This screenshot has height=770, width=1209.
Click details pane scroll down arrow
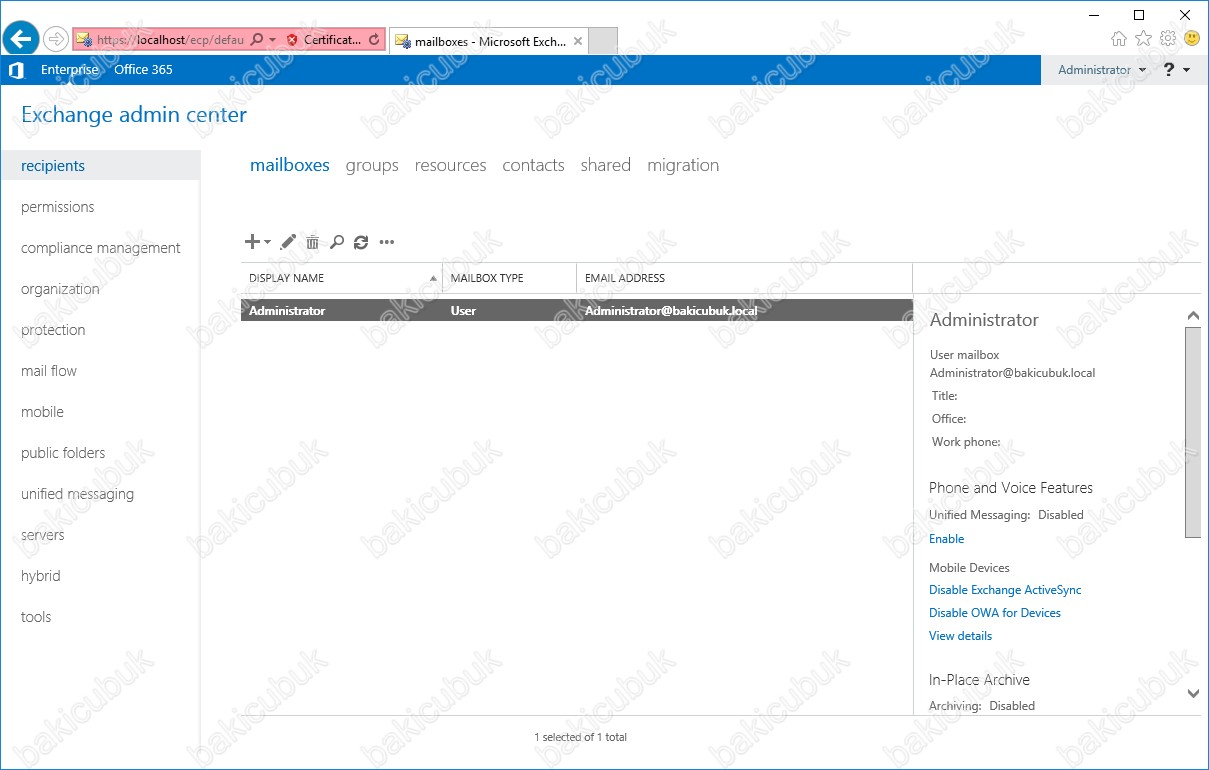[x=1193, y=692]
